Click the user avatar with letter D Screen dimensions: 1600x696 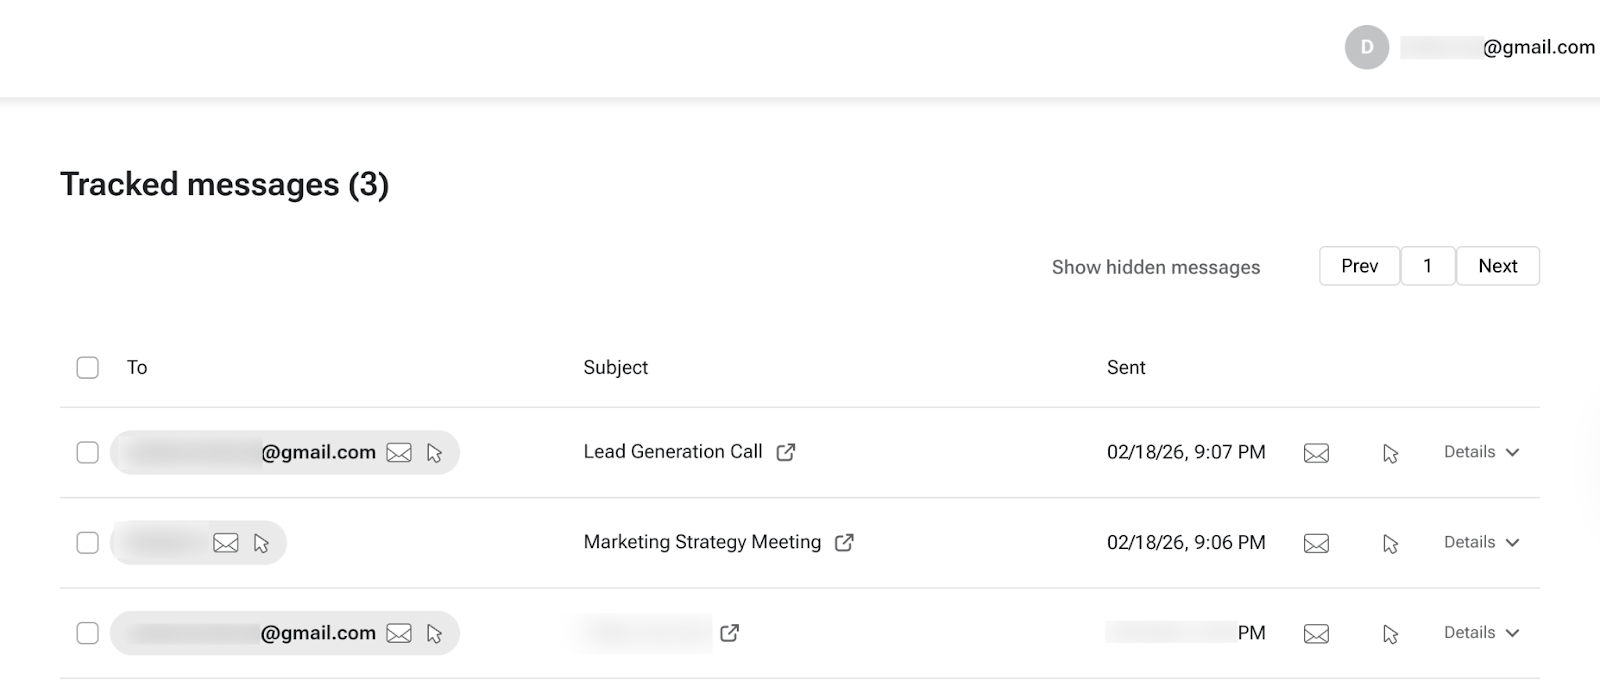[1367, 47]
